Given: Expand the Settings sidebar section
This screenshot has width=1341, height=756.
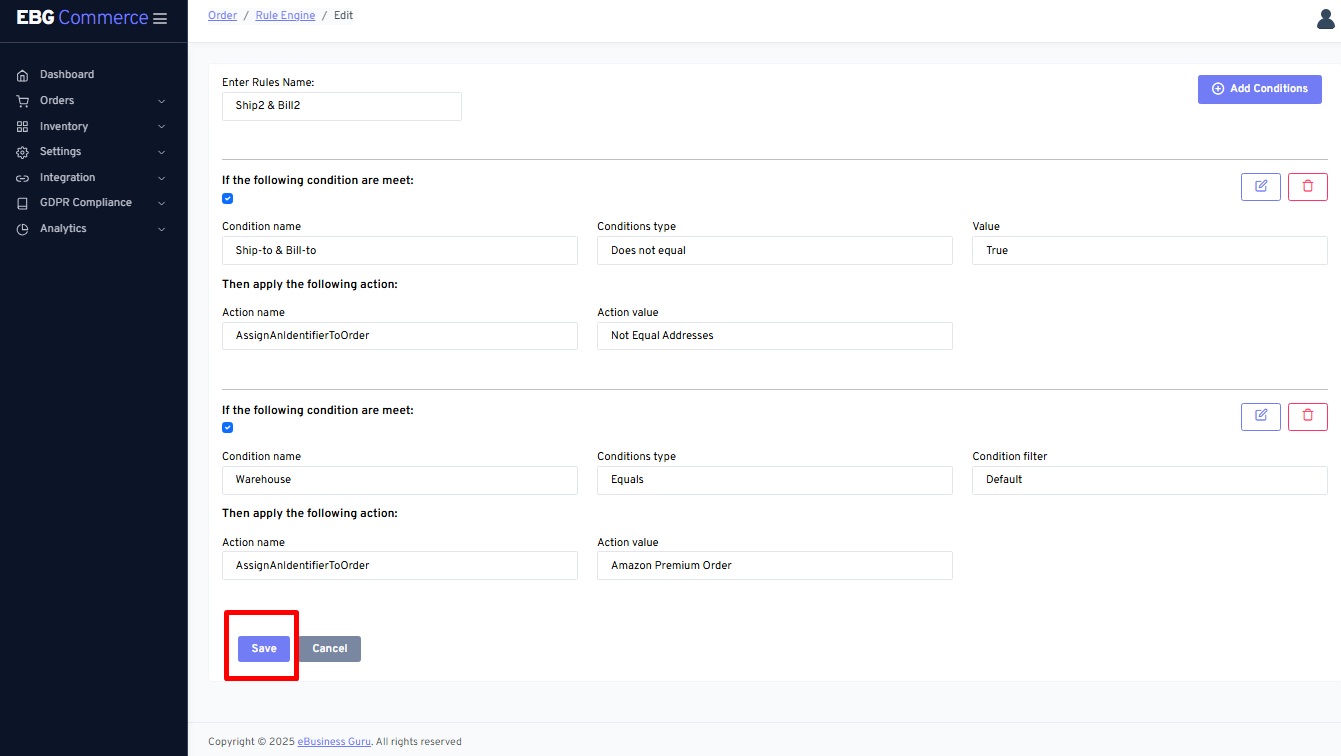Looking at the screenshot, I should pyautogui.click(x=60, y=152).
